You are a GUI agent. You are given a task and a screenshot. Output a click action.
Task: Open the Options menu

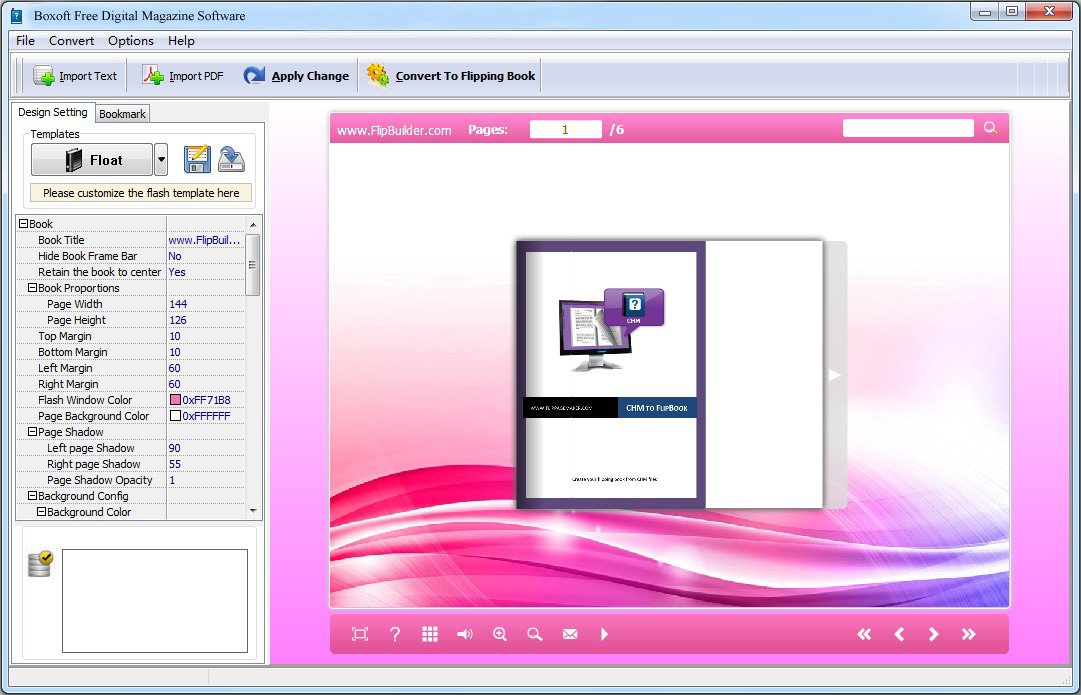[130, 41]
